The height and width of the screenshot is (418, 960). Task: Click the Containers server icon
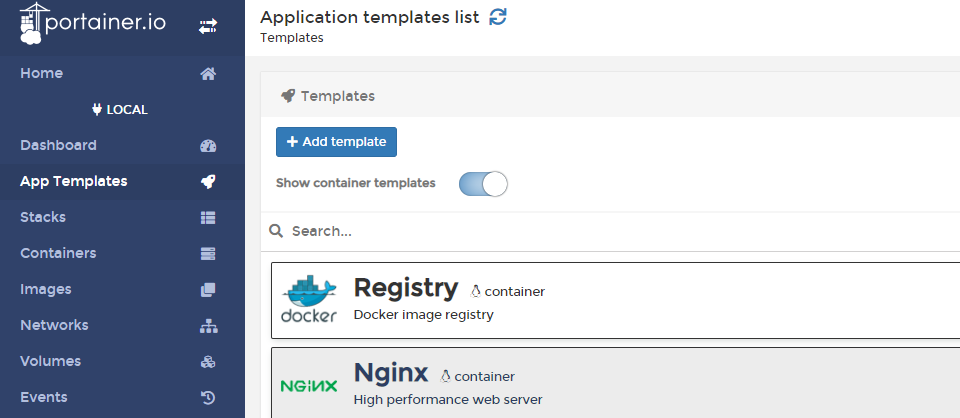click(208, 254)
